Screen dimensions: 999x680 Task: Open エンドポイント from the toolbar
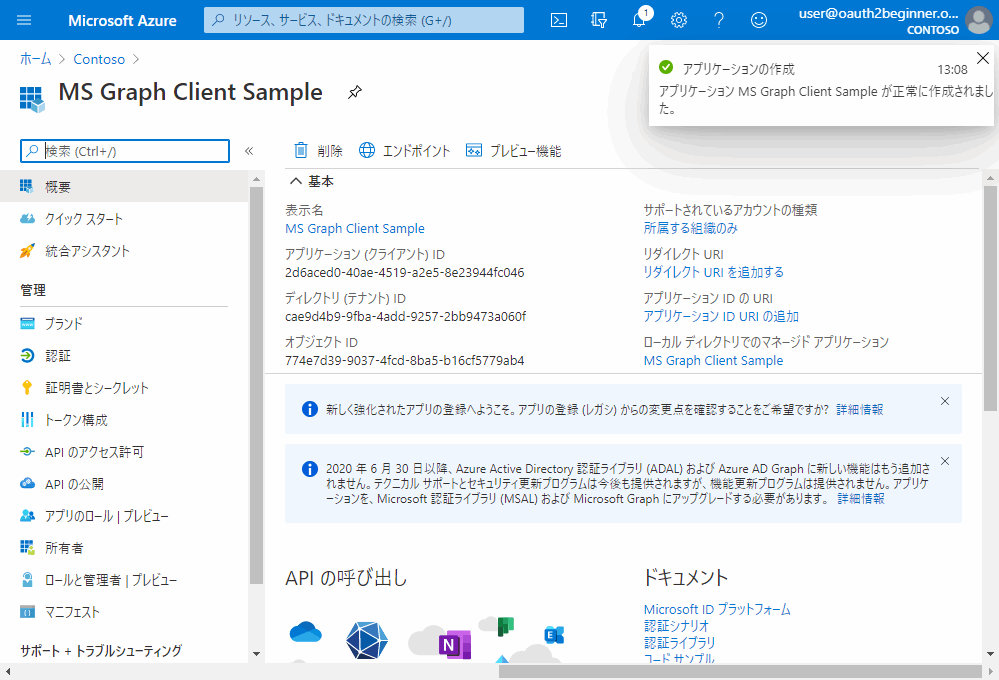coord(404,150)
